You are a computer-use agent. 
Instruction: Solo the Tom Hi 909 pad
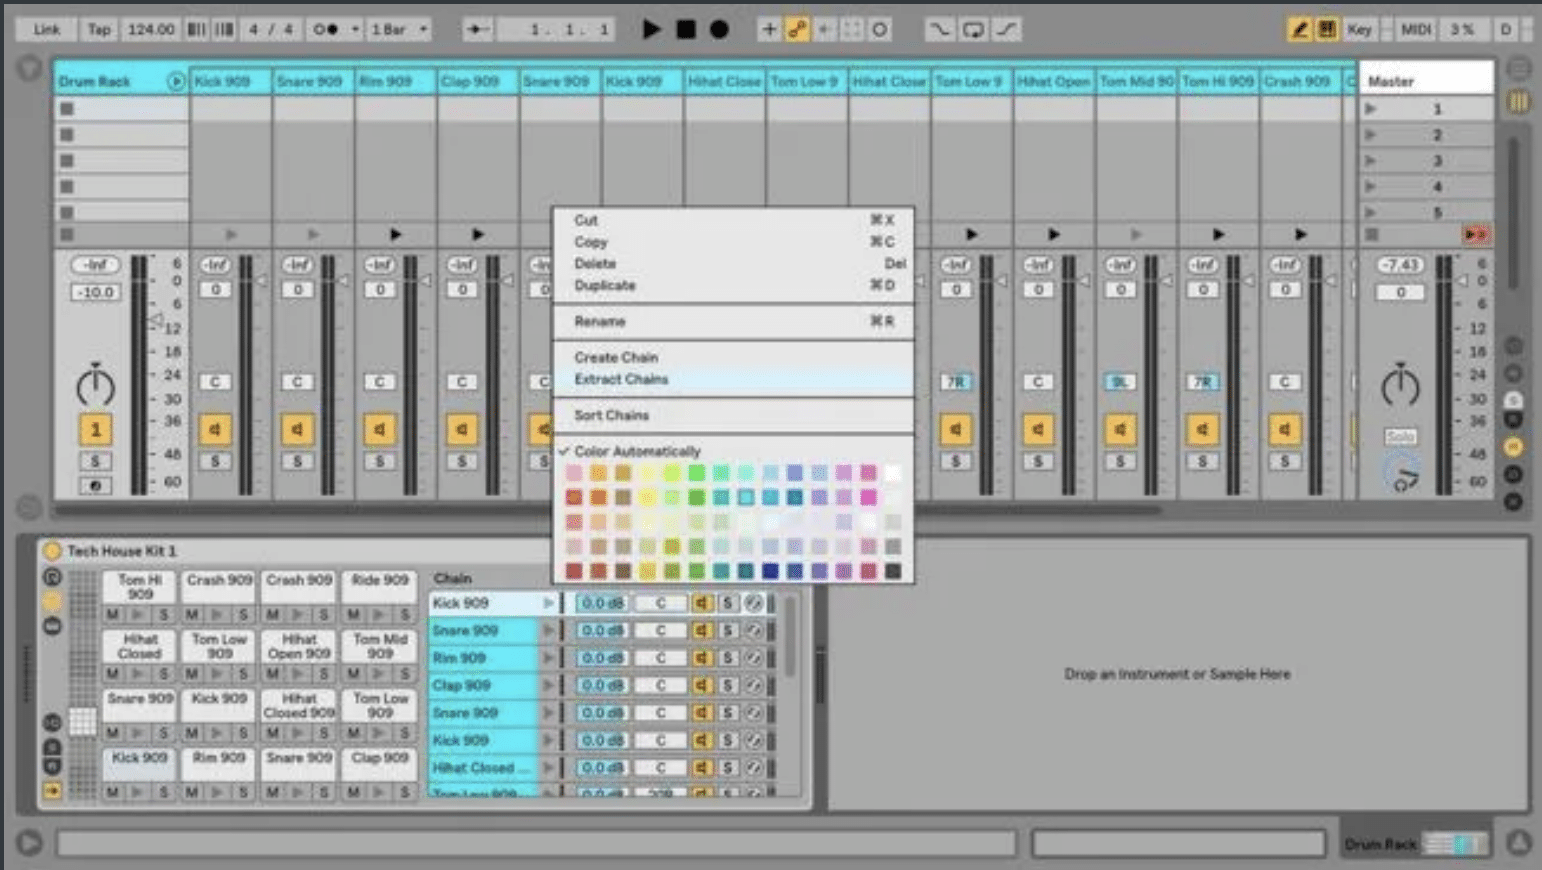(x=164, y=614)
